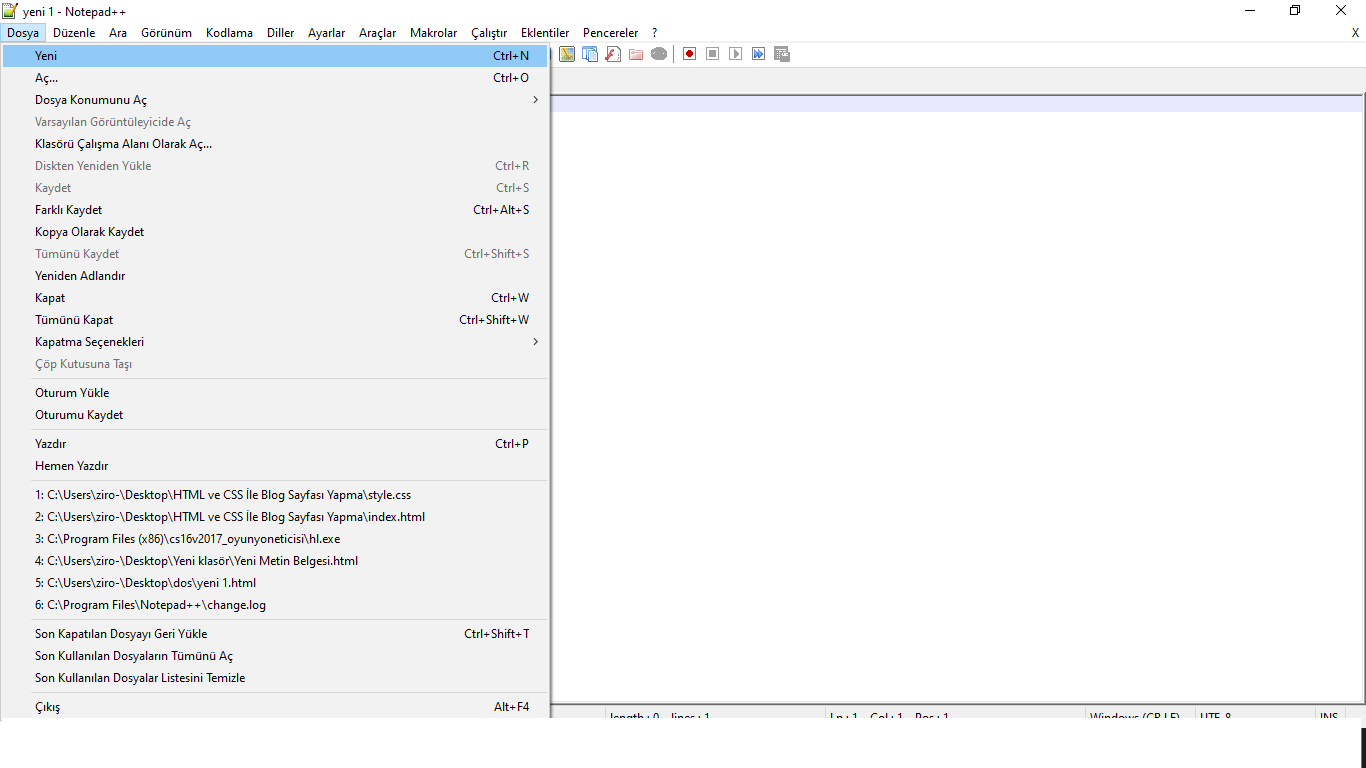Viewport: 1366px width, 768px height.
Task: Choose Son Kapatılan Dosyayı Geri Yükle
Action: coord(275,634)
